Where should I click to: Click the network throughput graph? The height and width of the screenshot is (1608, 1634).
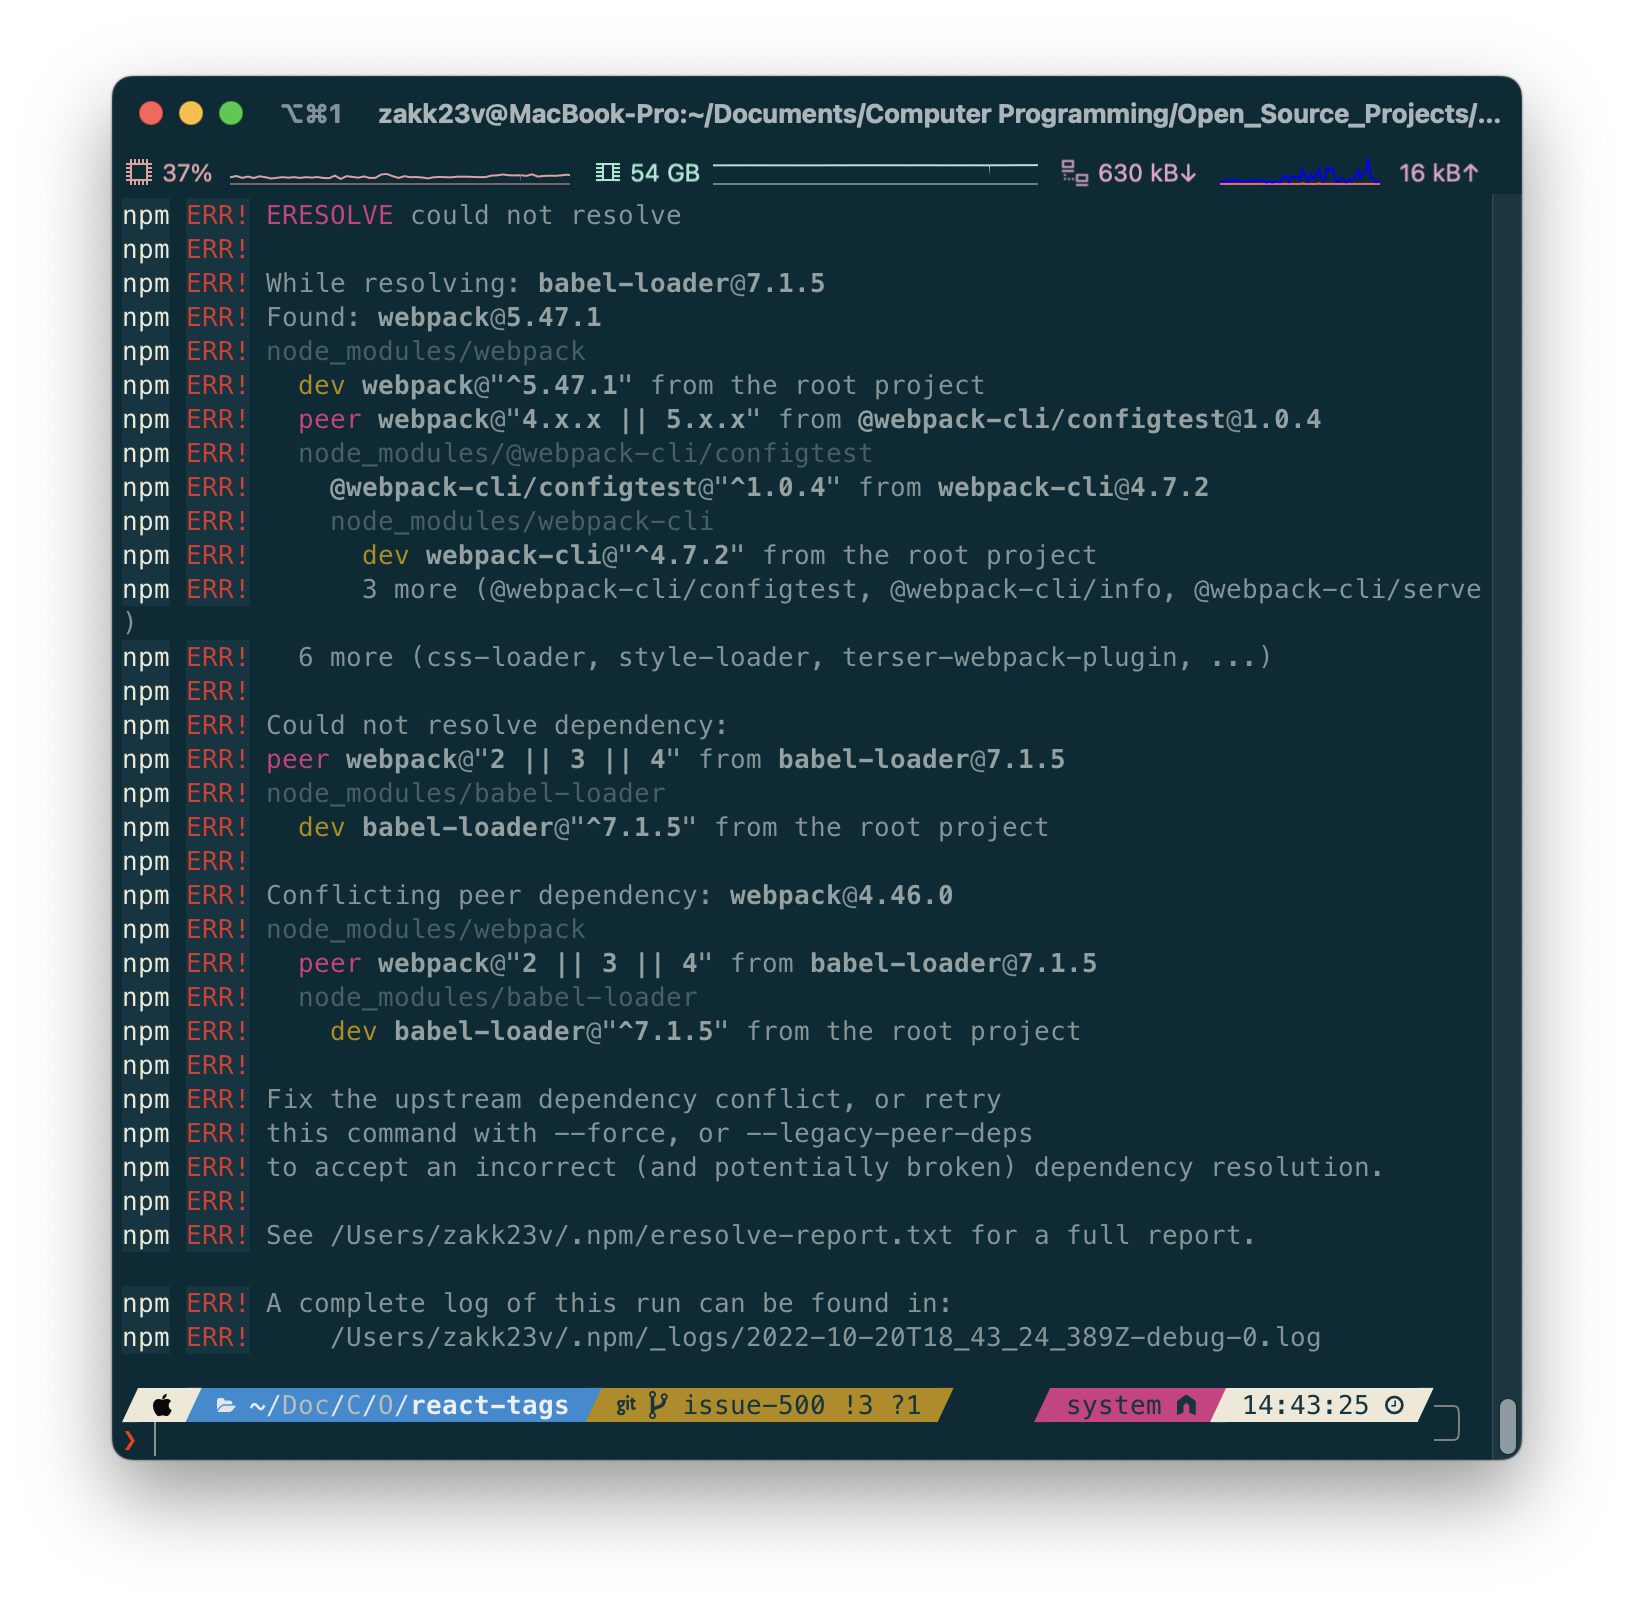click(x=1300, y=172)
